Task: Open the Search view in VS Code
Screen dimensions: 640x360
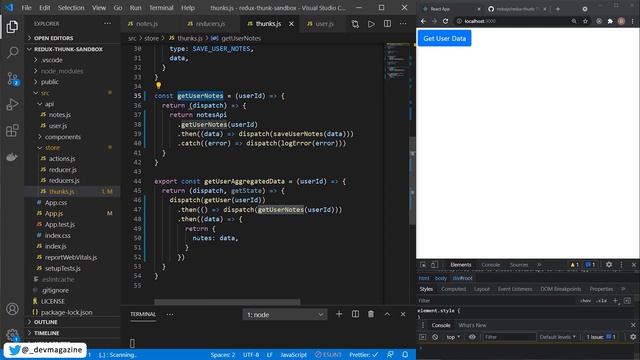Action: pyautogui.click(x=12, y=52)
